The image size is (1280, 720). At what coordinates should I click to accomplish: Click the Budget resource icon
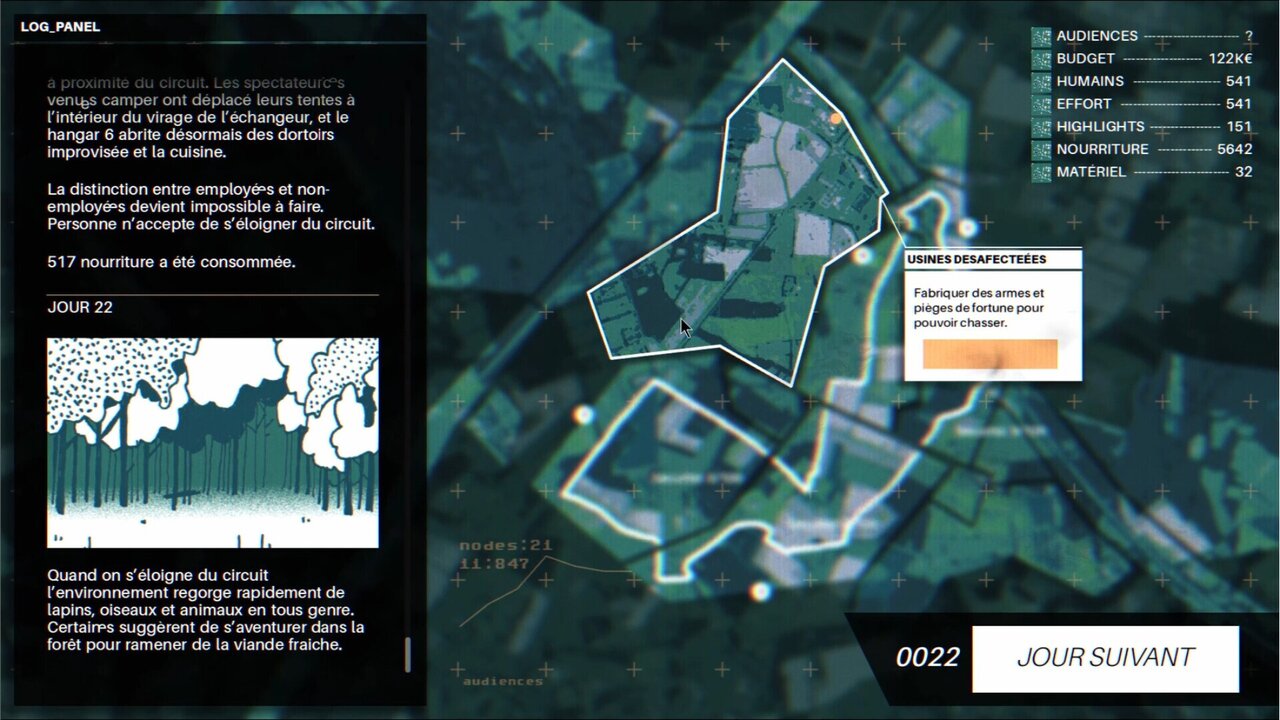pos(1041,59)
